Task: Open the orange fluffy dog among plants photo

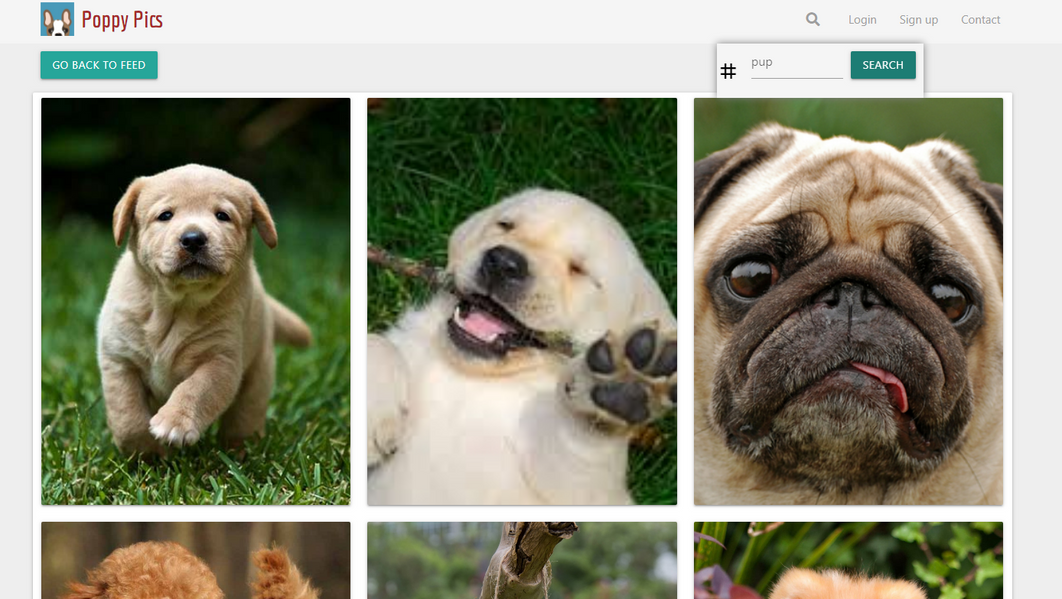Action: click(x=848, y=560)
